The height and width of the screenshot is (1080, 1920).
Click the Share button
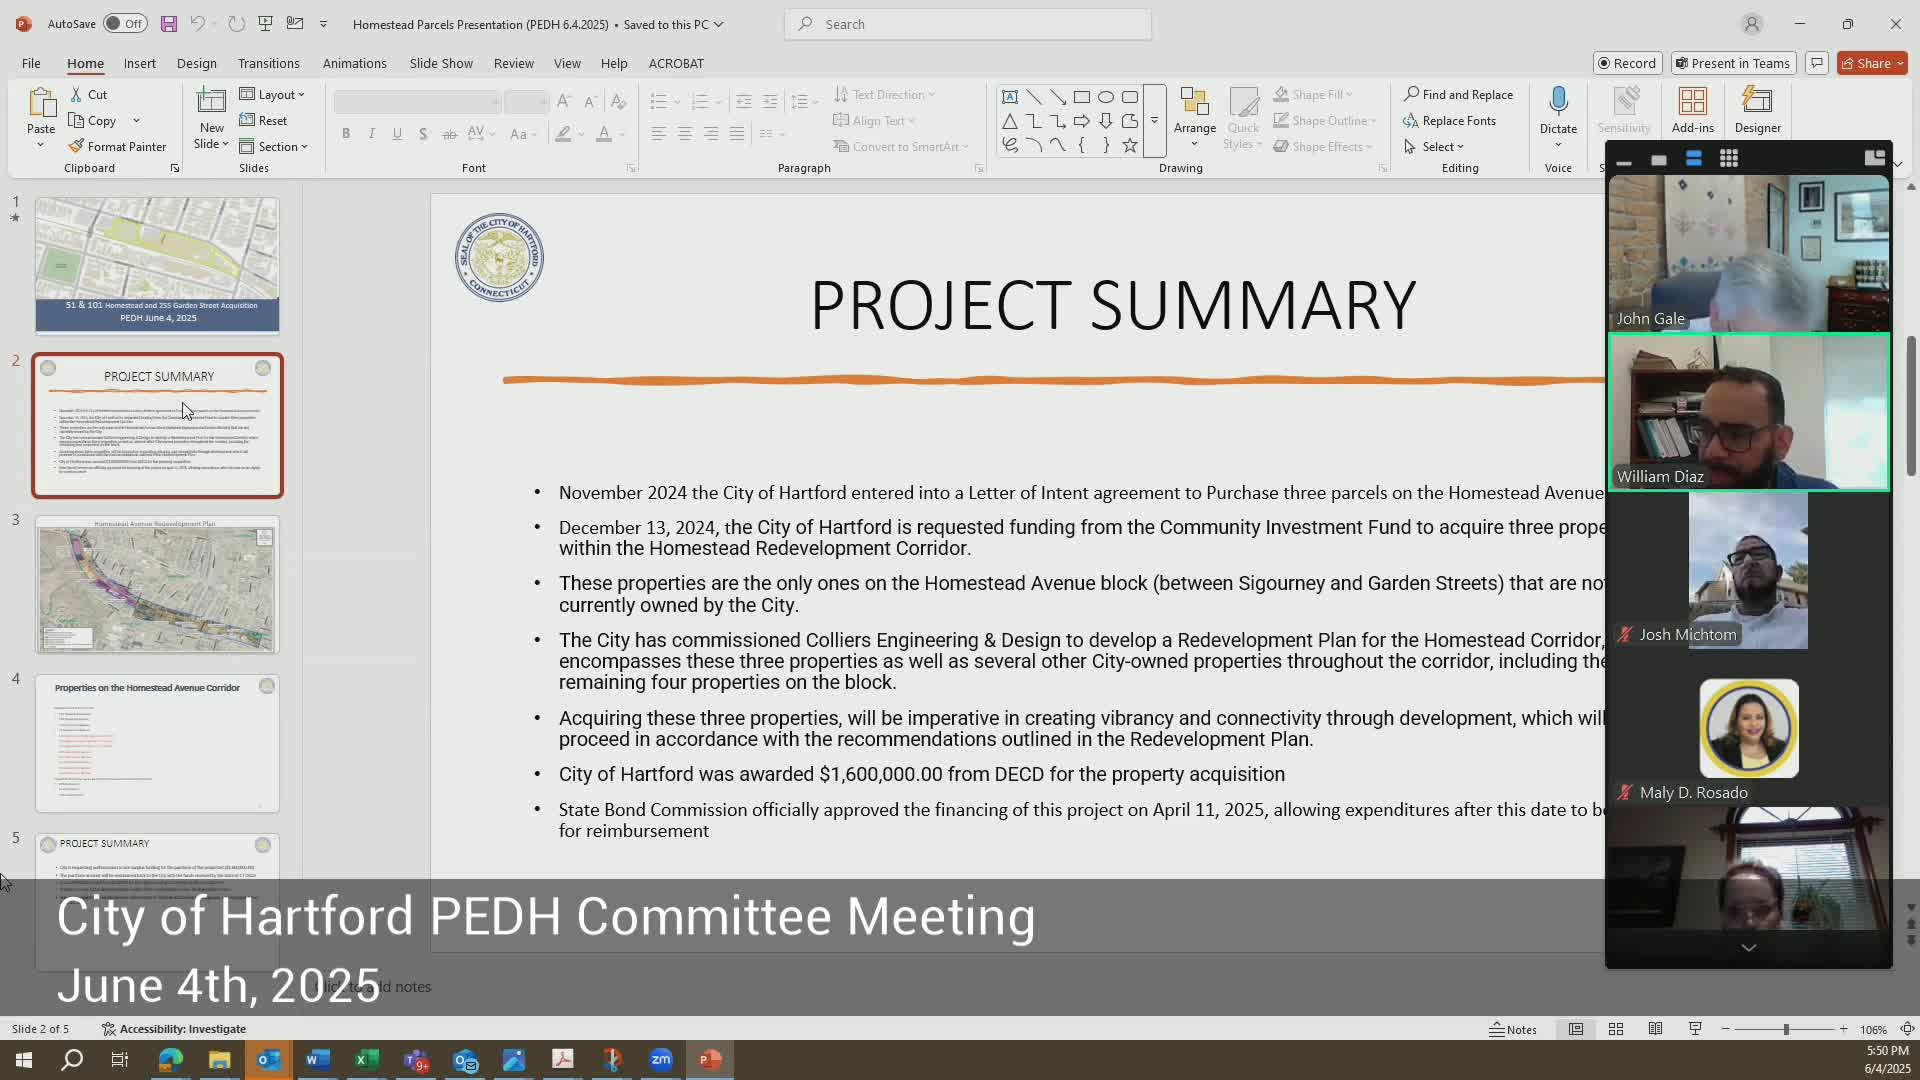pyautogui.click(x=1872, y=63)
